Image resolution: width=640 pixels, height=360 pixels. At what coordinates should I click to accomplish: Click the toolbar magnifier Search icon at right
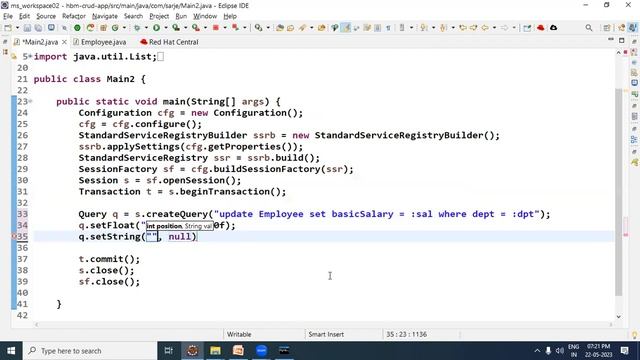tap(589, 28)
